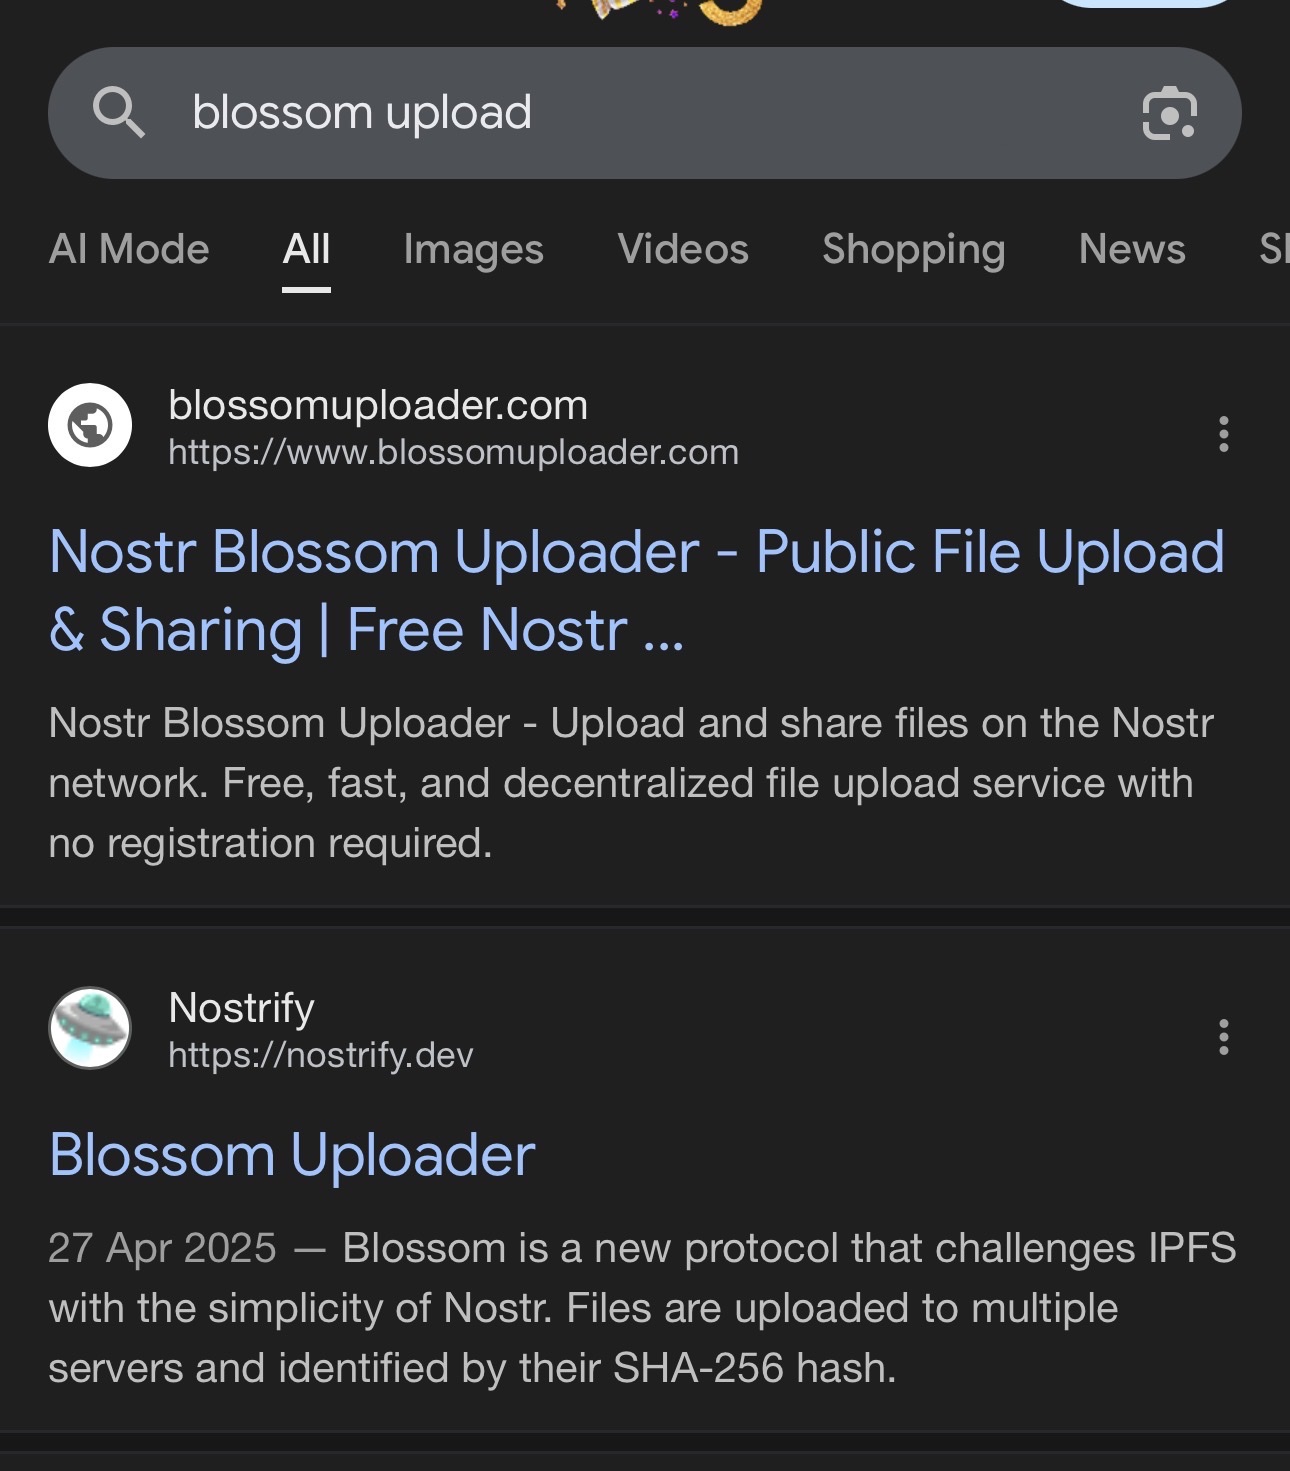
Task: Open options menu for blossomuploader.com result
Action: [x=1223, y=434]
